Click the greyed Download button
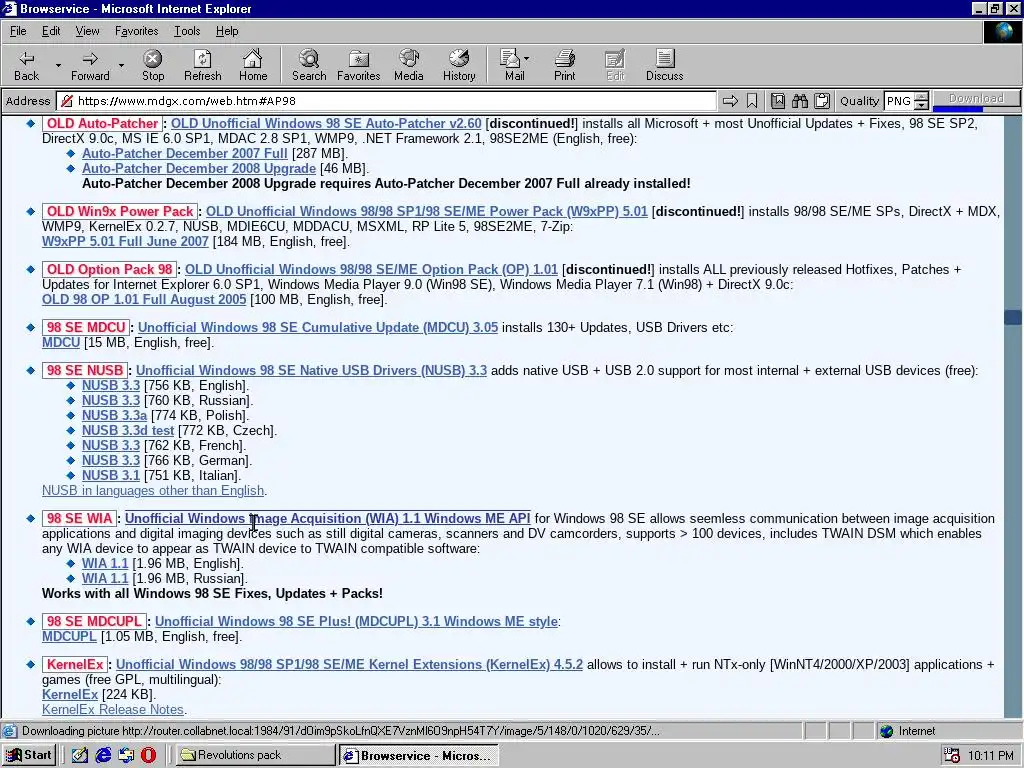The image size is (1024, 768). click(x=976, y=98)
